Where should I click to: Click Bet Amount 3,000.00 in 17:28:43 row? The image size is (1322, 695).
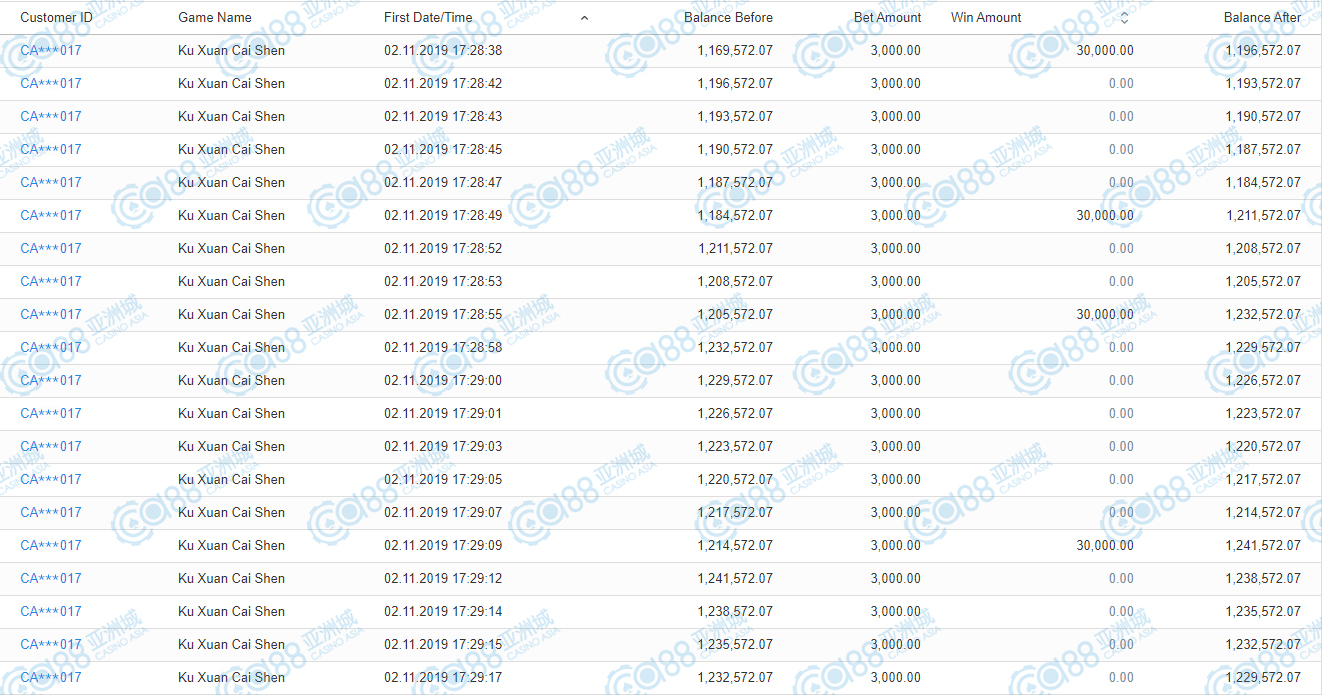[896, 116]
